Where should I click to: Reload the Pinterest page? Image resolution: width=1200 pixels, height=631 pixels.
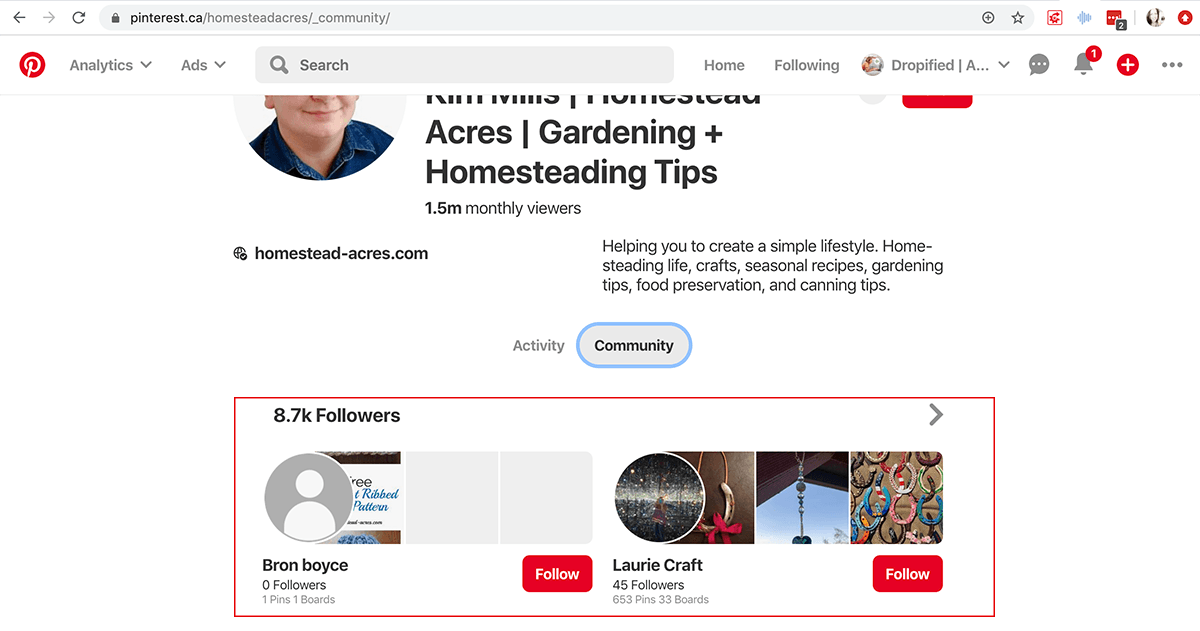tap(79, 17)
